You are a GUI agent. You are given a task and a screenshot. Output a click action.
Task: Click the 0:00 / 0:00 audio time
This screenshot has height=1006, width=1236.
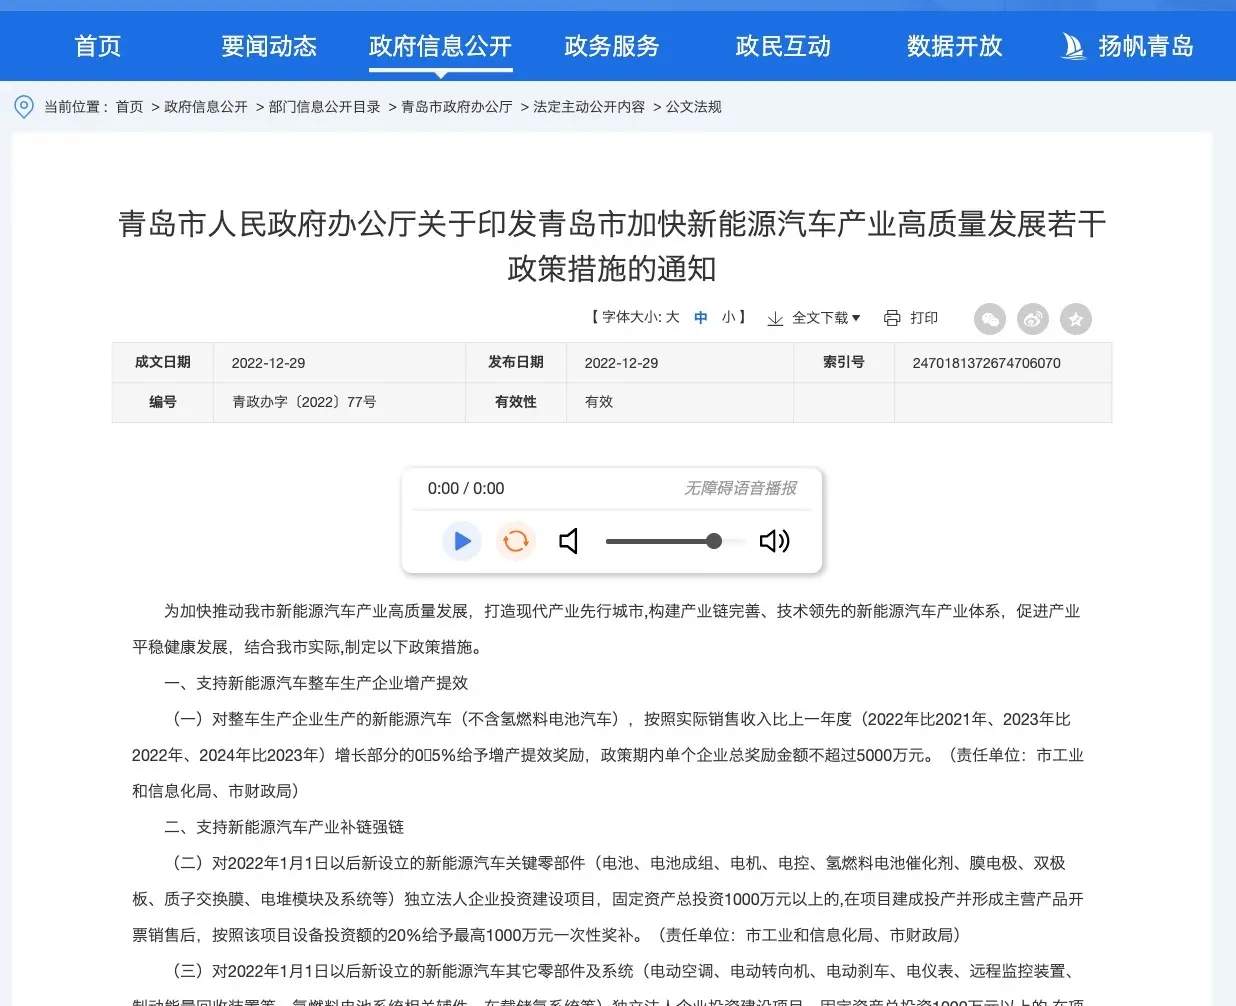(466, 488)
